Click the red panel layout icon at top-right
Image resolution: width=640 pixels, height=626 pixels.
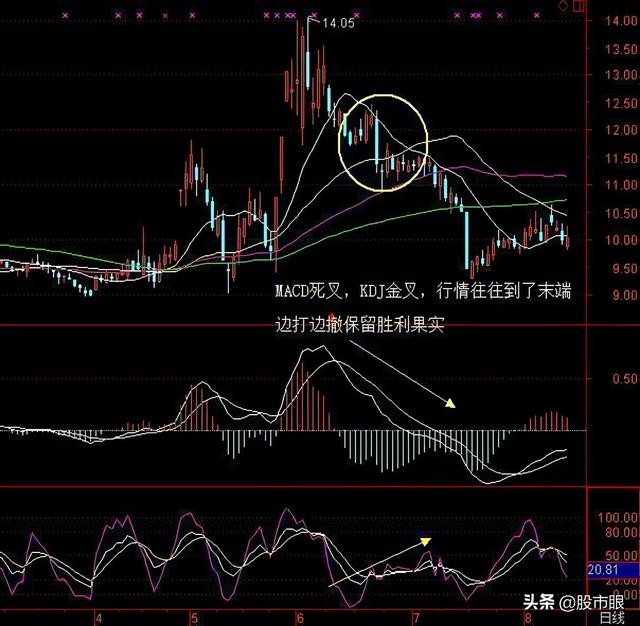coord(578,6)
